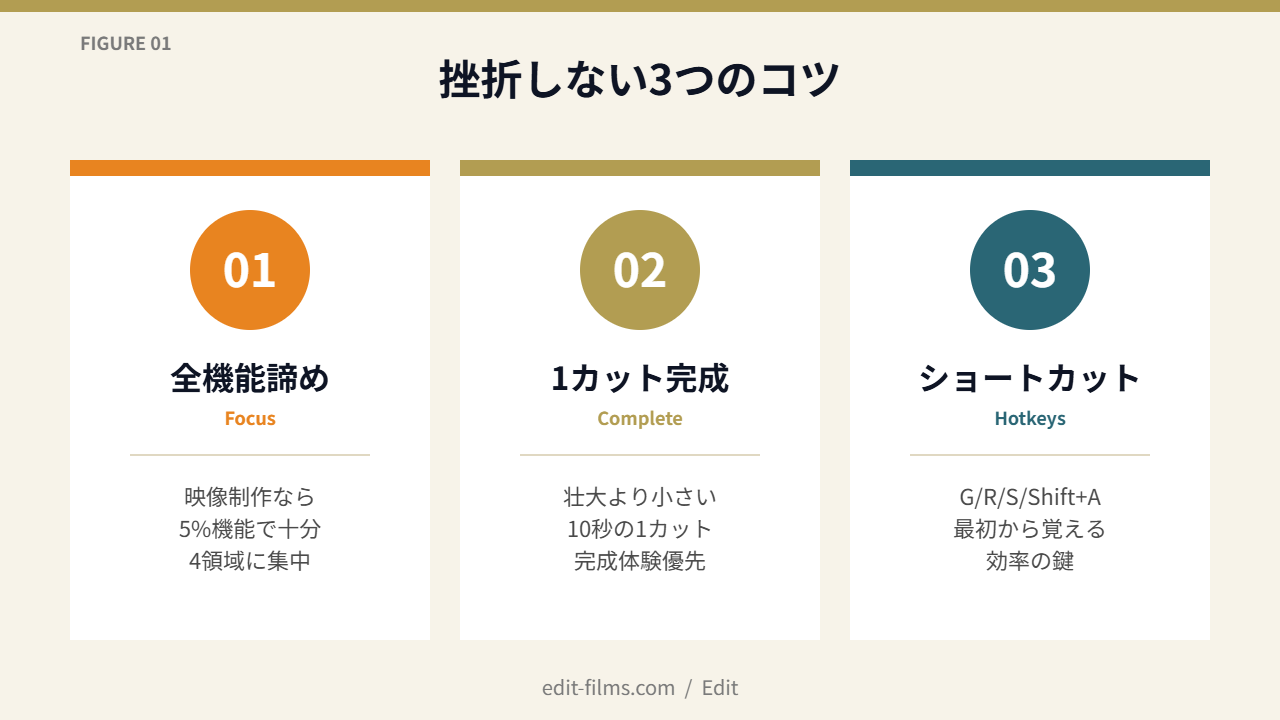The image size is (1280, 720).
Task: Click the Edit text in the footer
Action: pyautogui.click(x=720, y=688)
